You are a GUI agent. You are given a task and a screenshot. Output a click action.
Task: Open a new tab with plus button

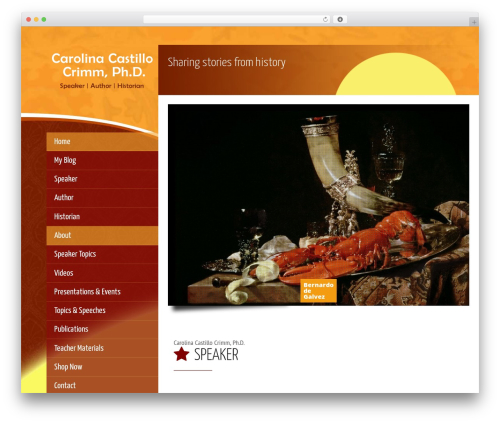[474, 22]
